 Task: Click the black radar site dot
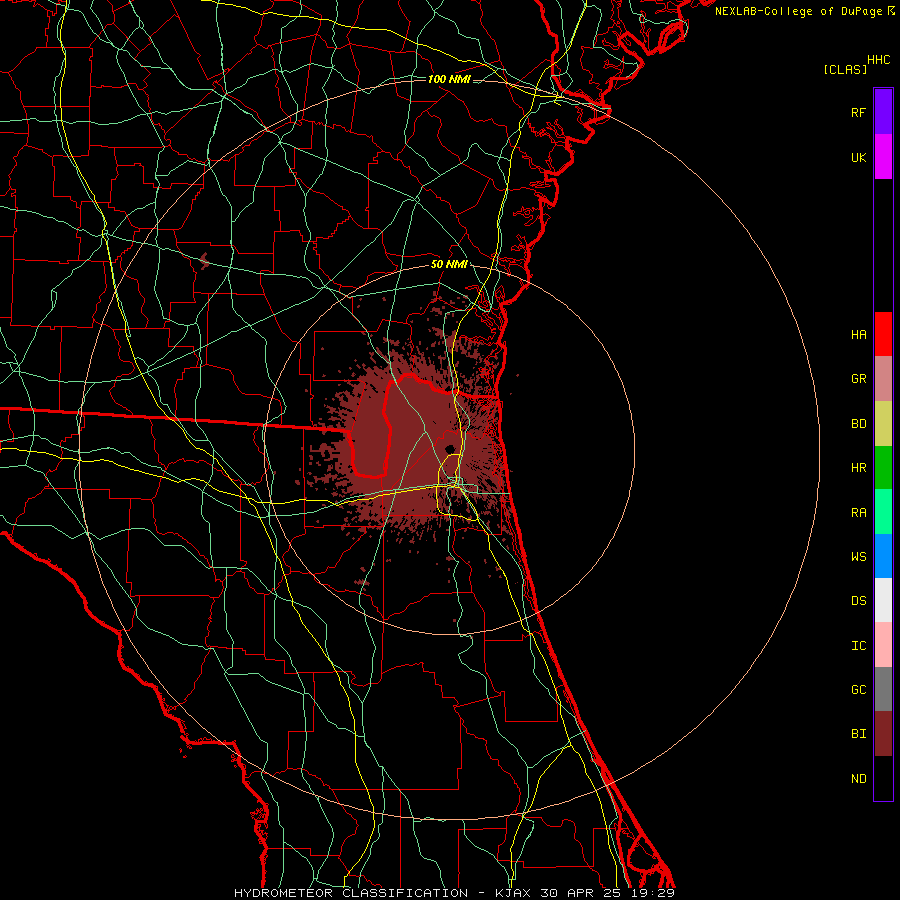pos(450,449)
